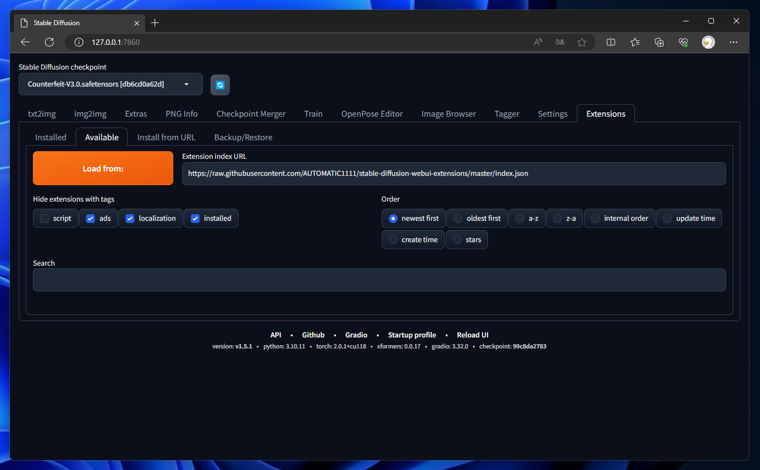Switch to the img2img tab
The height and width of the screenshot is (470, 760).
[x=90, y=114]
